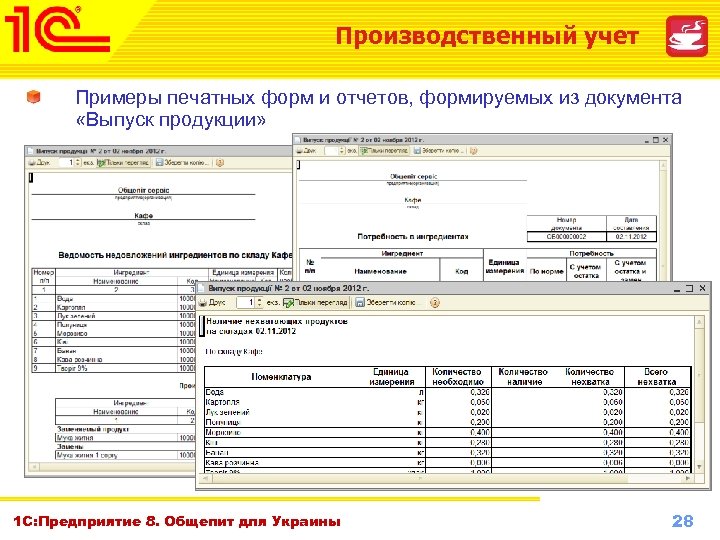This screenshot has width=720, height=540.
Task: Click 'Количество нехватка' column header
Action: (x=590, y=377)
